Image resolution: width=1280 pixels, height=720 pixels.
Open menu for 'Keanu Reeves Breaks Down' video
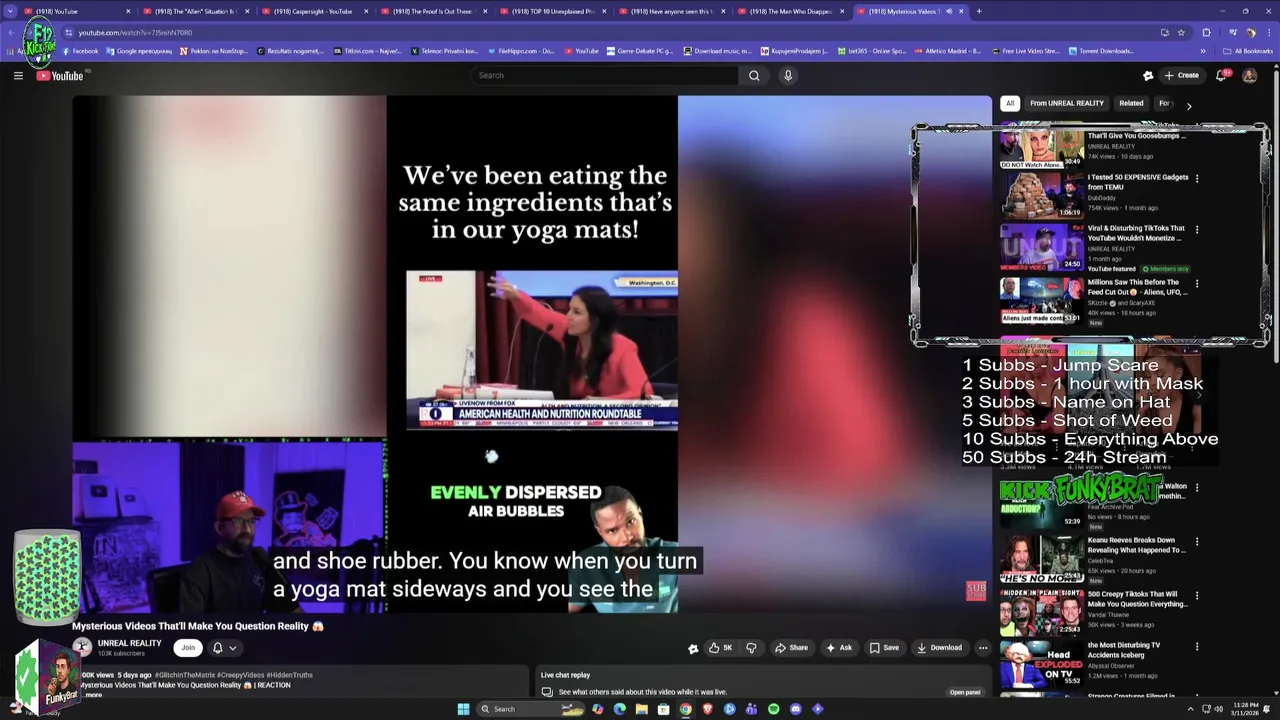[x=1197, y=541]
